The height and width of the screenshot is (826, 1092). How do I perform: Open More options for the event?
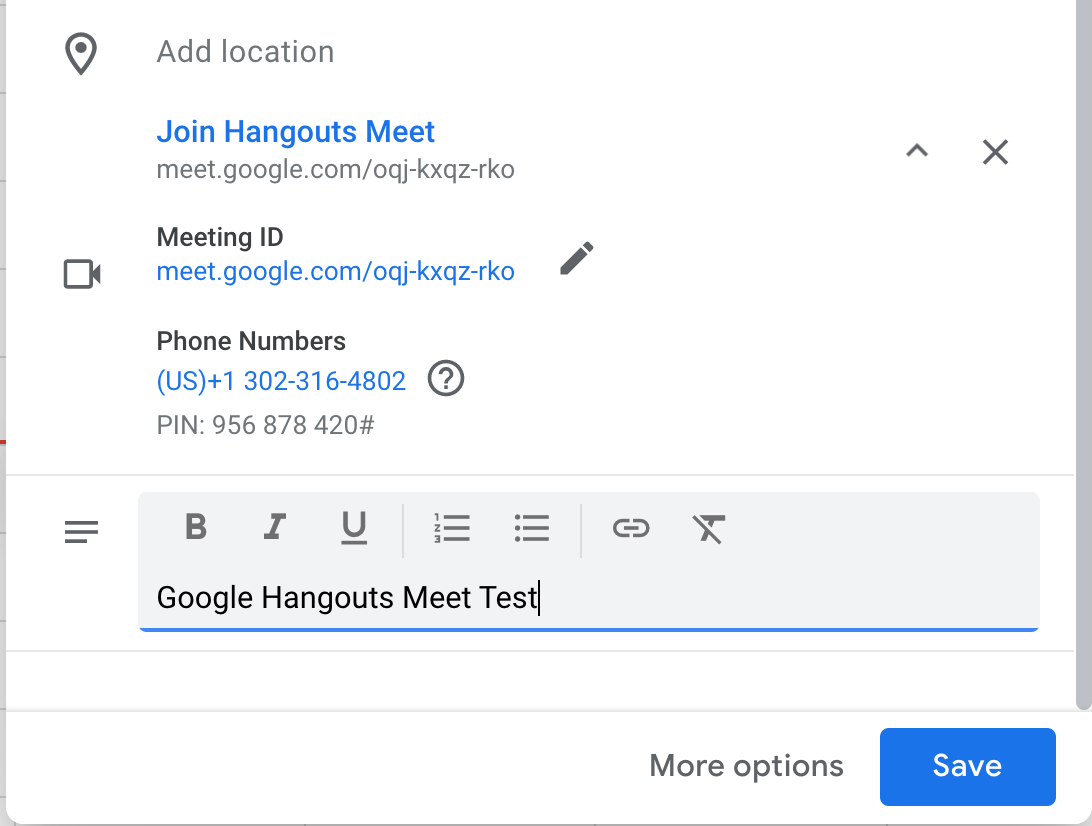(746, 766)
